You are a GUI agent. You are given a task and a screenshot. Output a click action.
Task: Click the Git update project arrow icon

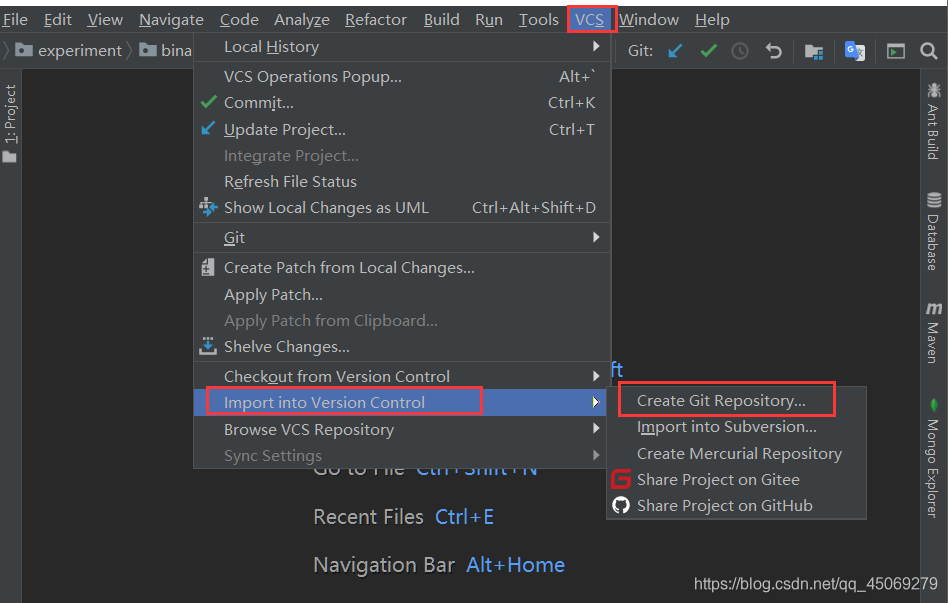(x=675, y=51)
